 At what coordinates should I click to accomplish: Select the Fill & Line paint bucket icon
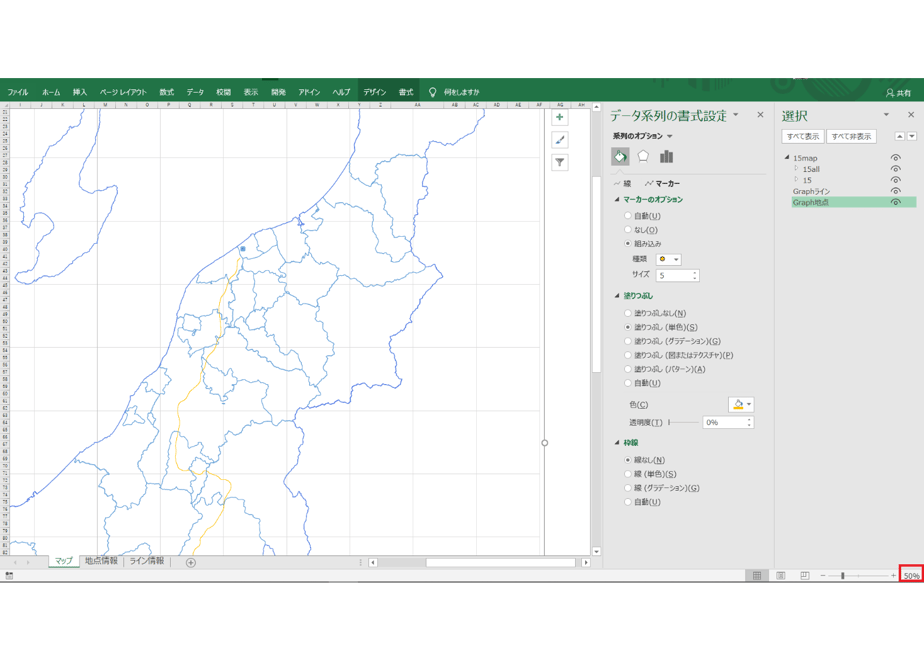(620, 157)
